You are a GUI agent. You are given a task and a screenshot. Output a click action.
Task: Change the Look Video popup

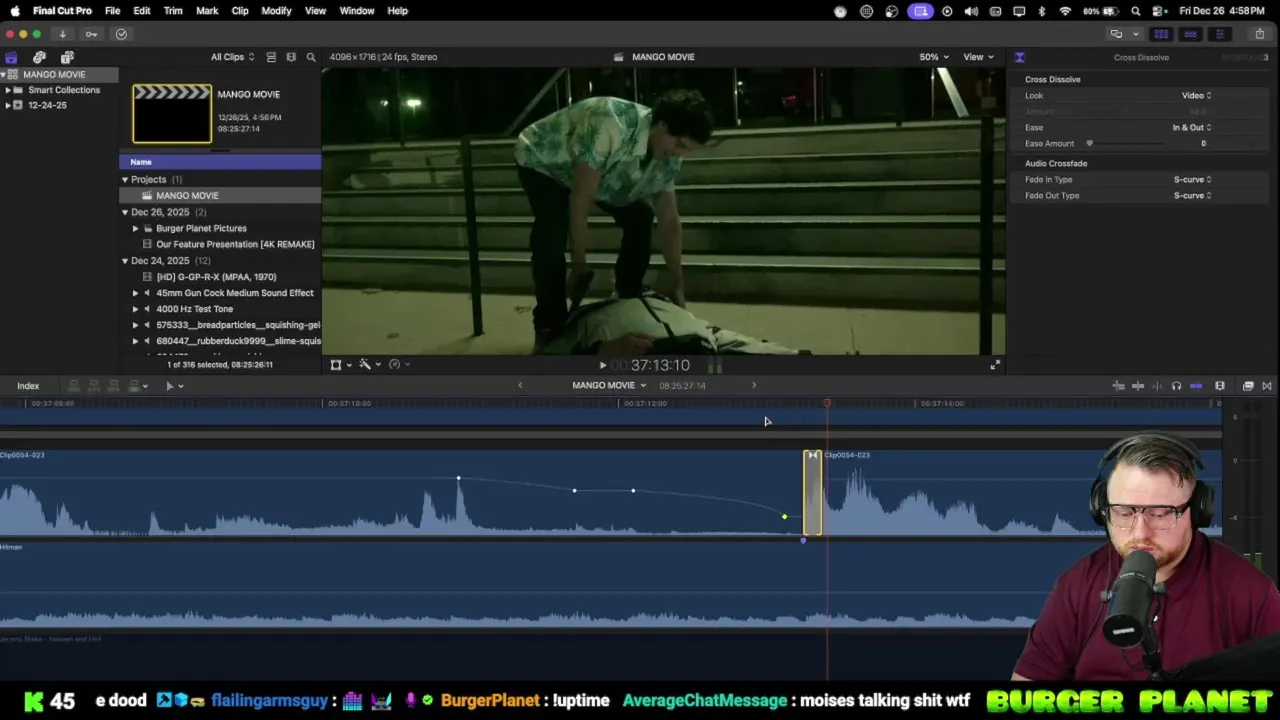pos(1196,96)
